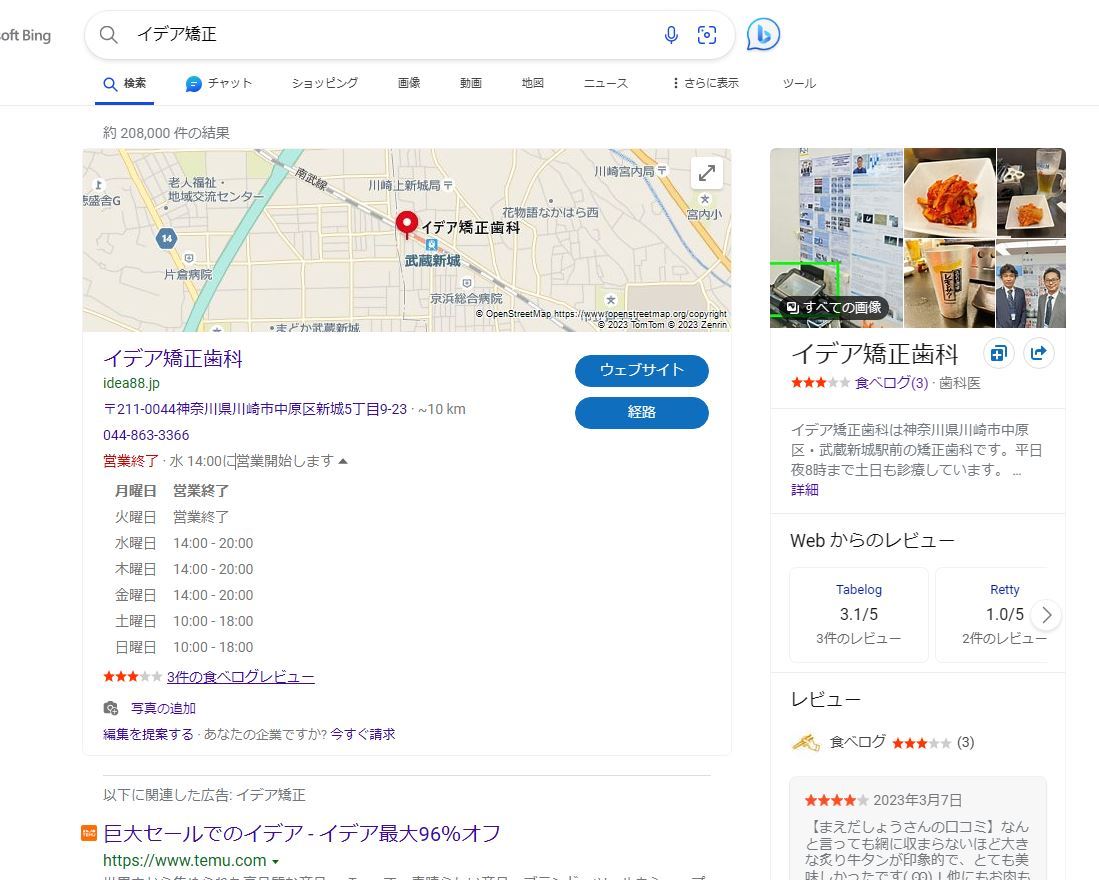Open dropdown arrow next to temu.com URL
The width and height of the screenshot is (1099, 880).
pyautogui.click(x=275, y=861)
